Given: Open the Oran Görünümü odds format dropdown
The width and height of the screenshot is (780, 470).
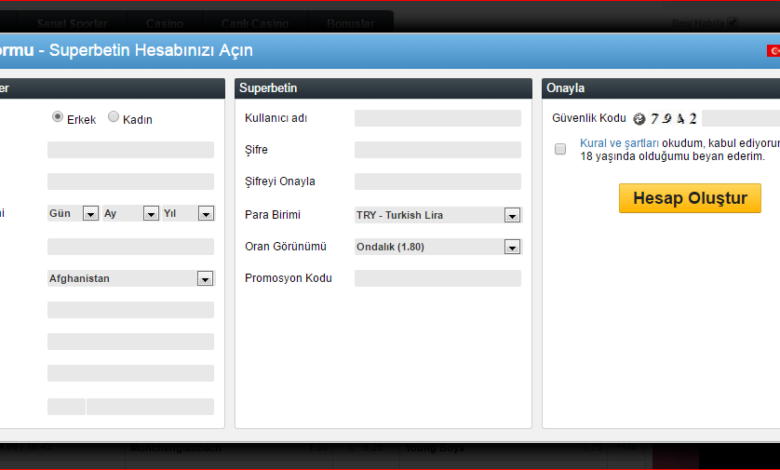Looking at the screenshot, I should click(438, 247).
